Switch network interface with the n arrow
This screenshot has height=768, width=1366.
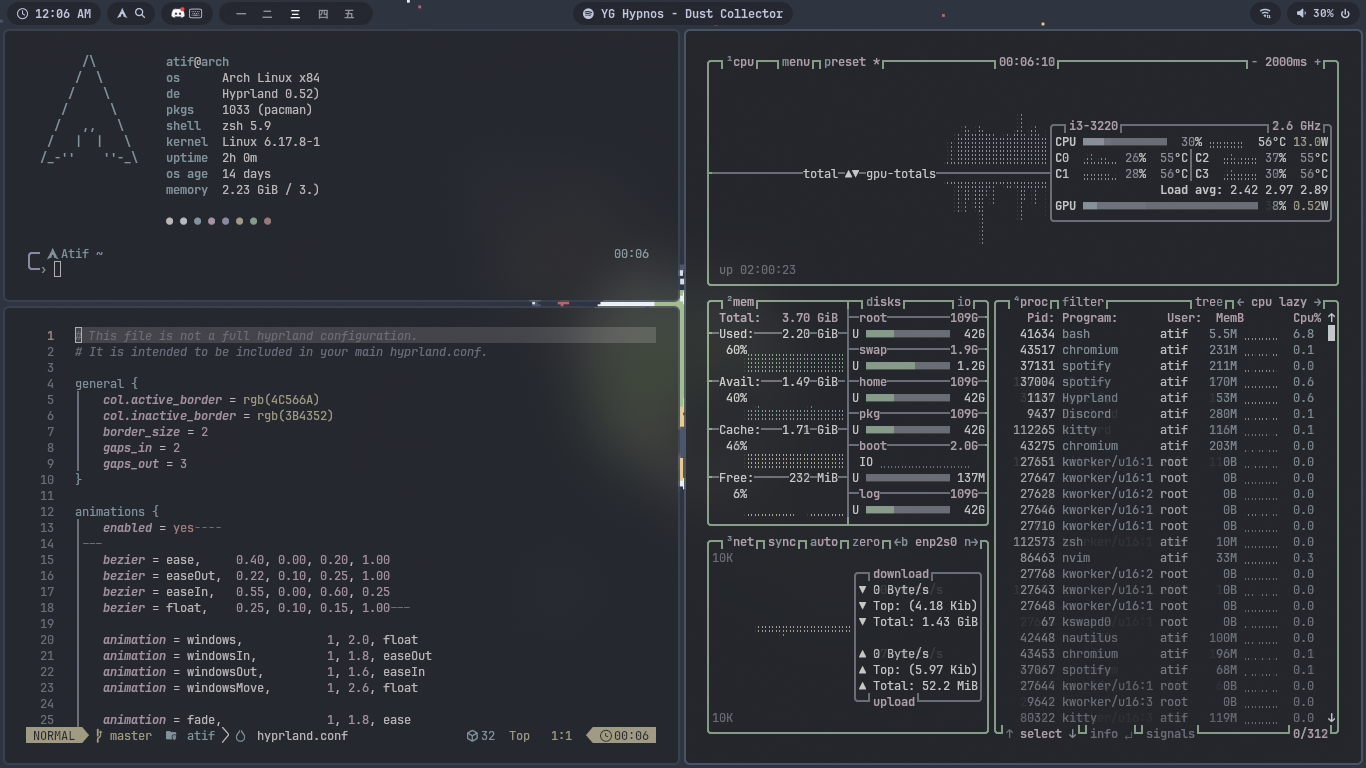click(x=971, y=542)
